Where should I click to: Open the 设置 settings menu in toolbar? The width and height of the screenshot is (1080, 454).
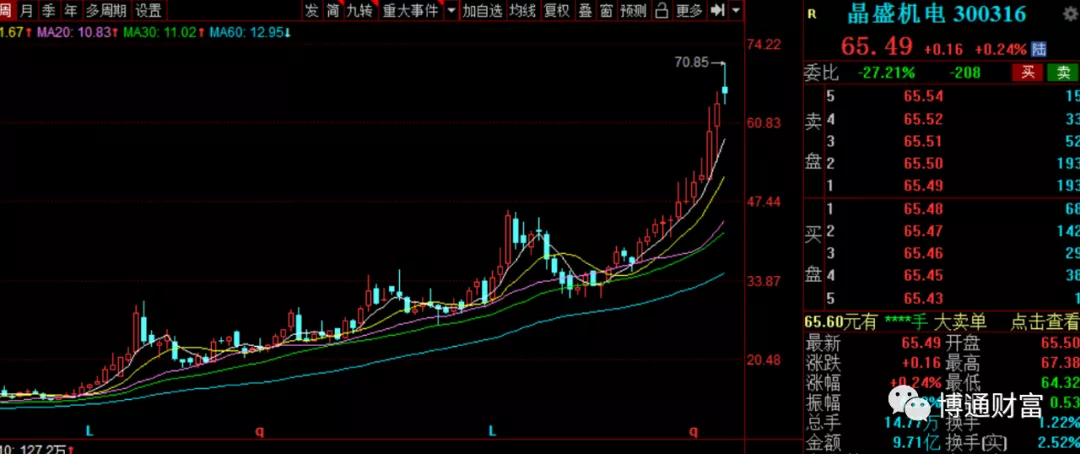pyautogui.click(x=148, y=10)
